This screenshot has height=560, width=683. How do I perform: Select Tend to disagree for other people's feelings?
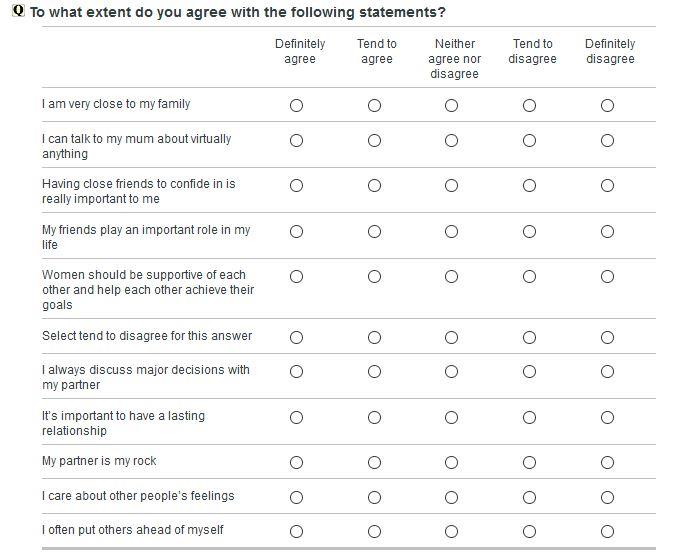[x=529, y=497]
